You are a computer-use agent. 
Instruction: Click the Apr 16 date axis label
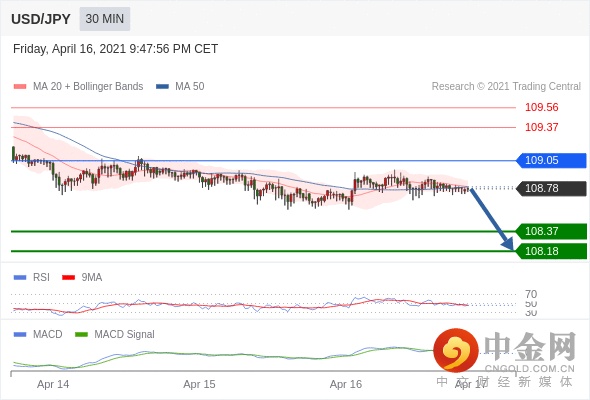(346, 384)
